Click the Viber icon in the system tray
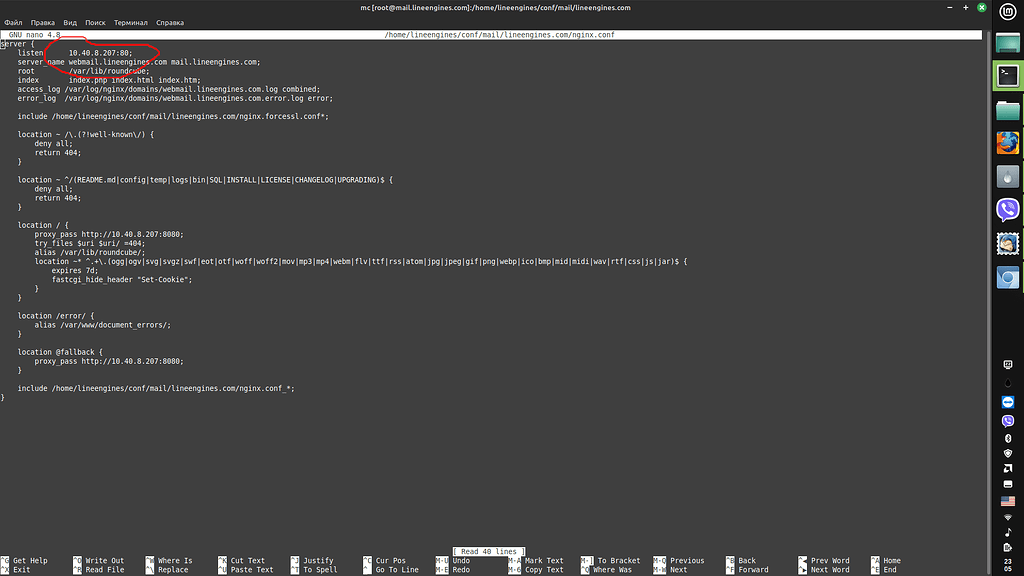This screenshot has height=576, width=1024. (1008, 419)
